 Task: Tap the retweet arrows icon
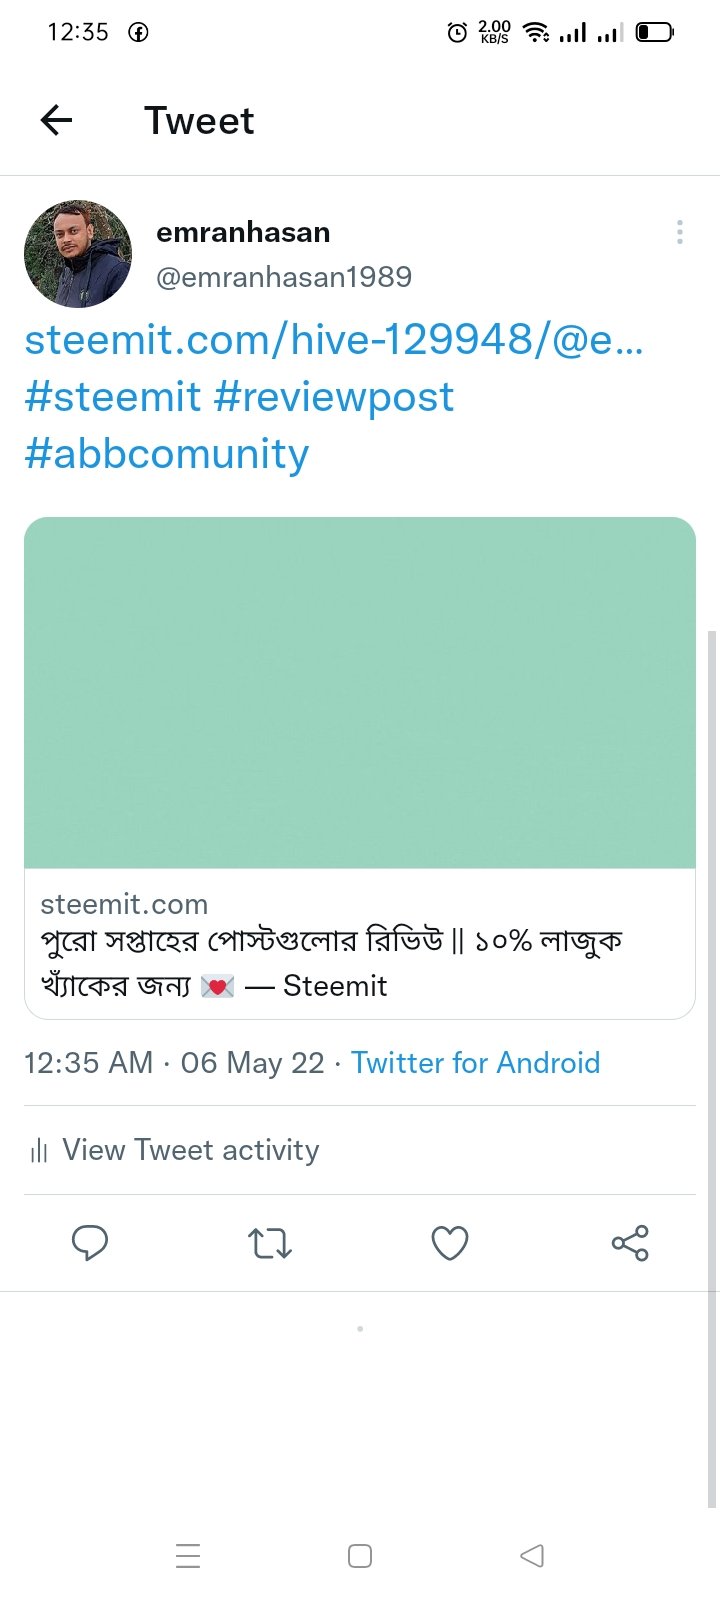269,1243
